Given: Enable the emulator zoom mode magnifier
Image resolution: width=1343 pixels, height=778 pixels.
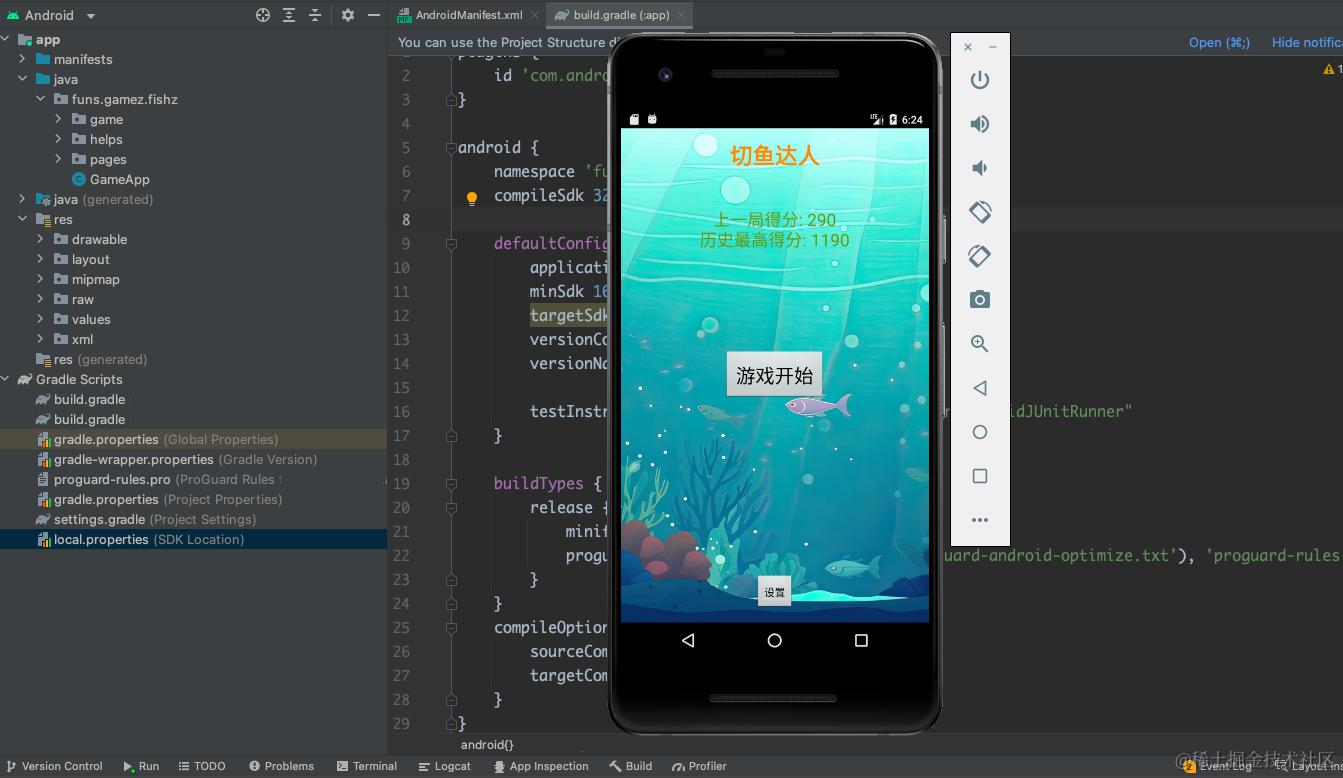Looking at the screenshot, I should [x=979, y=343].
